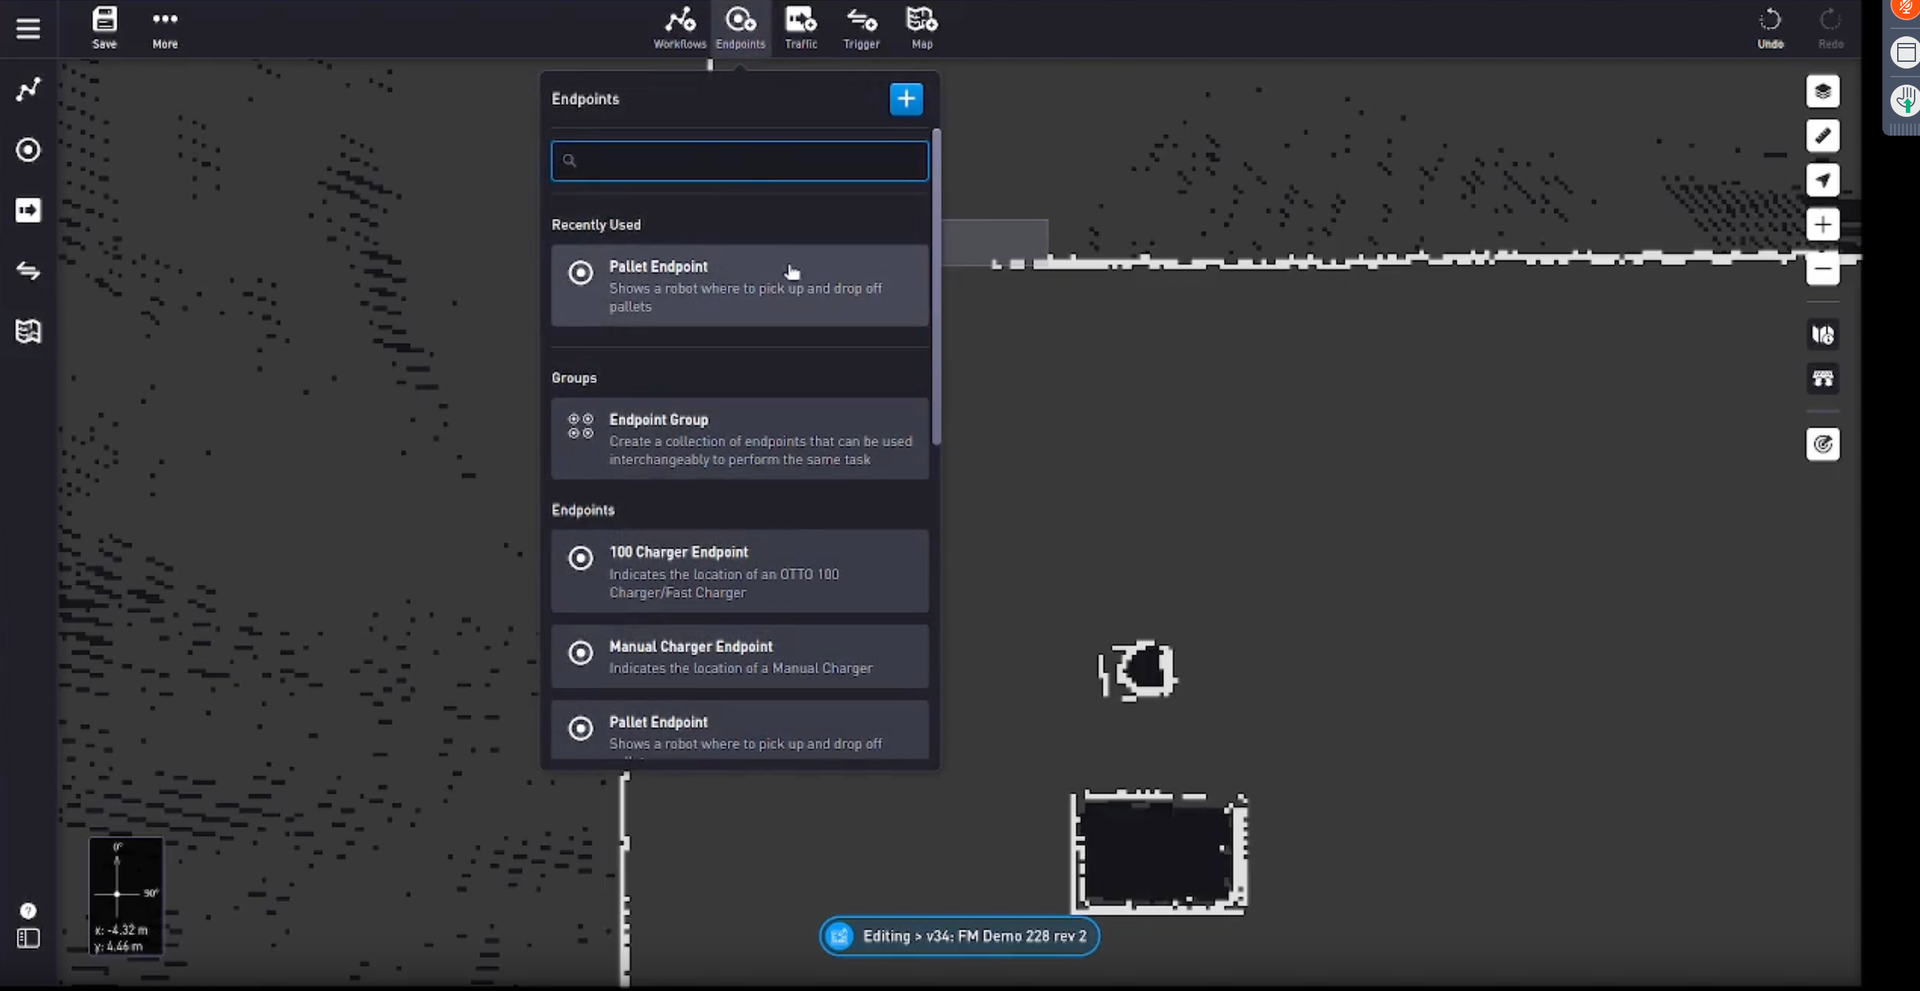Click the Editing v34 FM Demo status pill

[959, 936]
